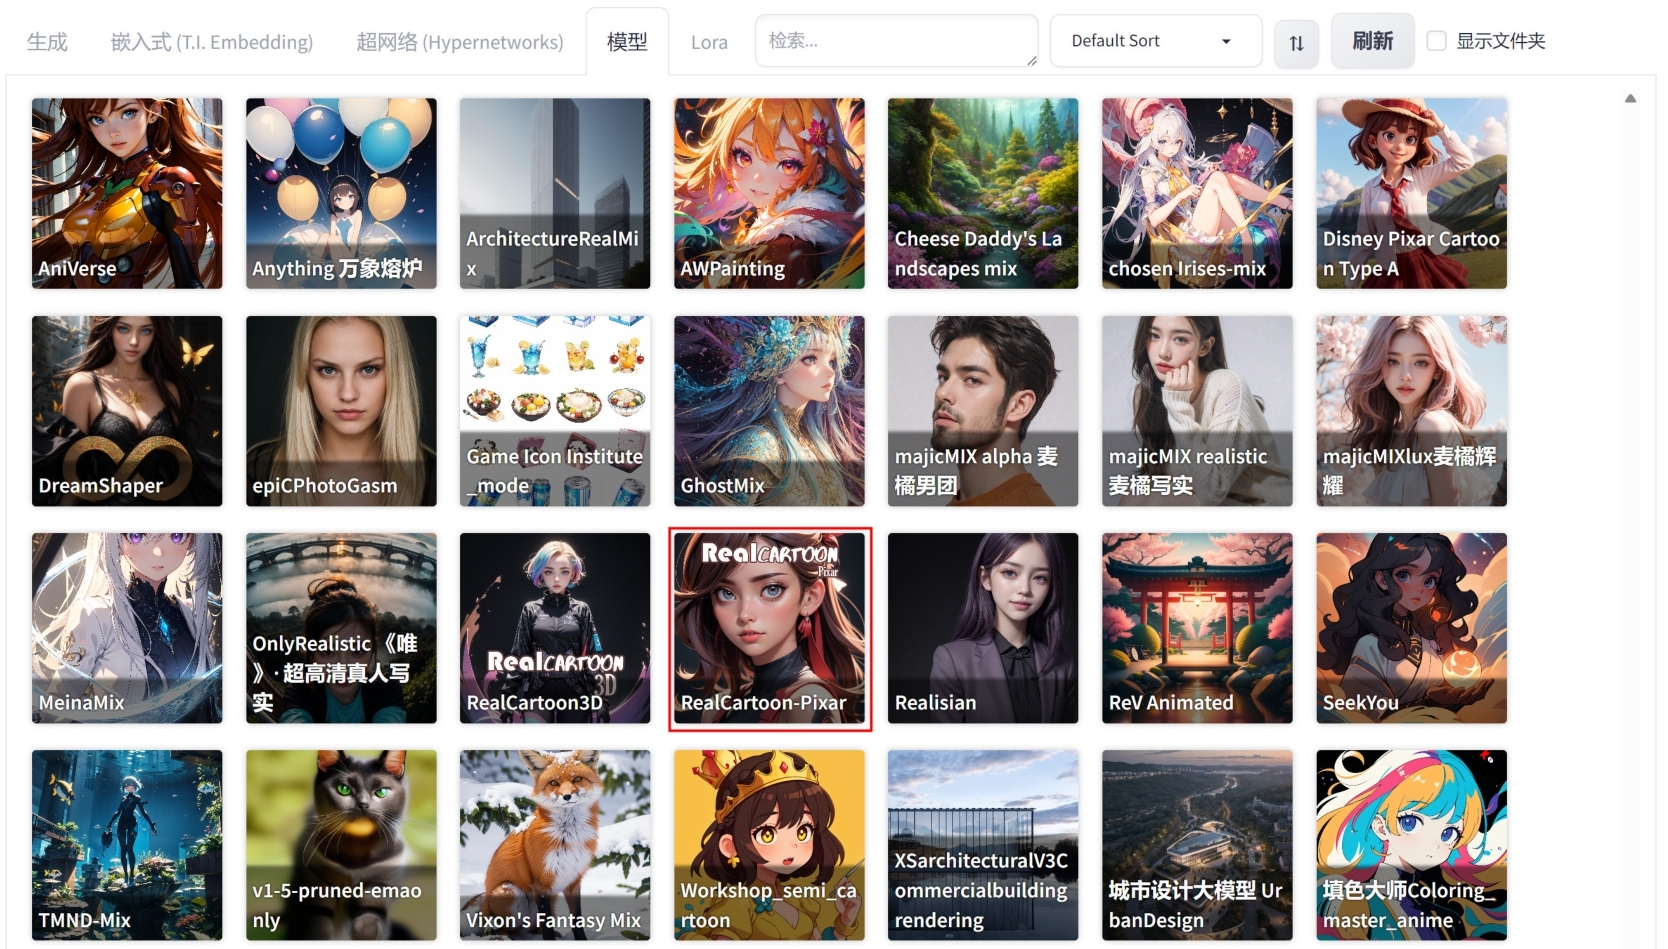Switch to the 生成 tab
The width and height of the screenshot is (1668, 949).
tap(47, 42)
